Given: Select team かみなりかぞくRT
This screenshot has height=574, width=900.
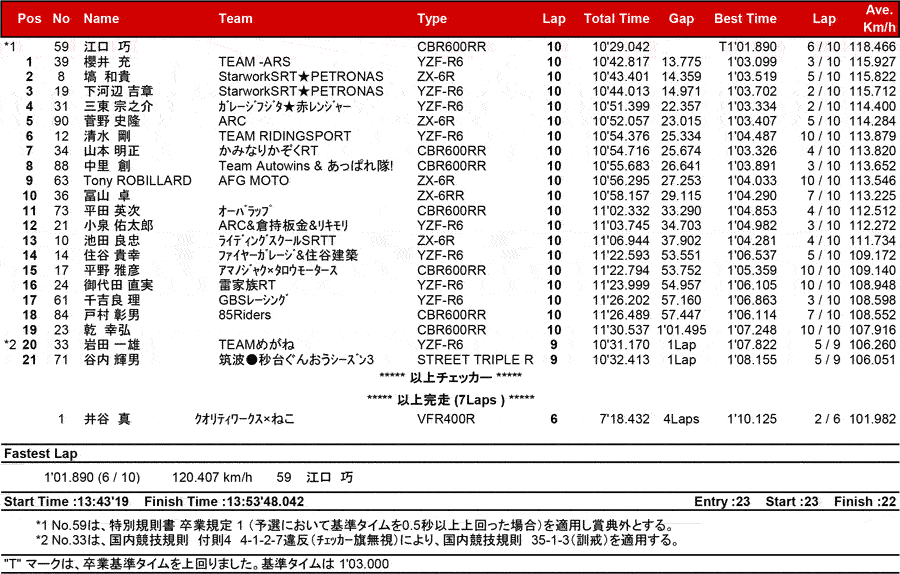Looking at the screenshot, I should tap(268, 151).
